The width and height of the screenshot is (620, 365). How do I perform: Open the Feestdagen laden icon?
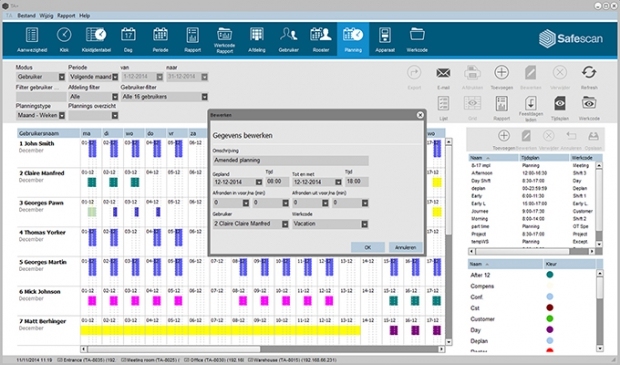coord(530,104)
